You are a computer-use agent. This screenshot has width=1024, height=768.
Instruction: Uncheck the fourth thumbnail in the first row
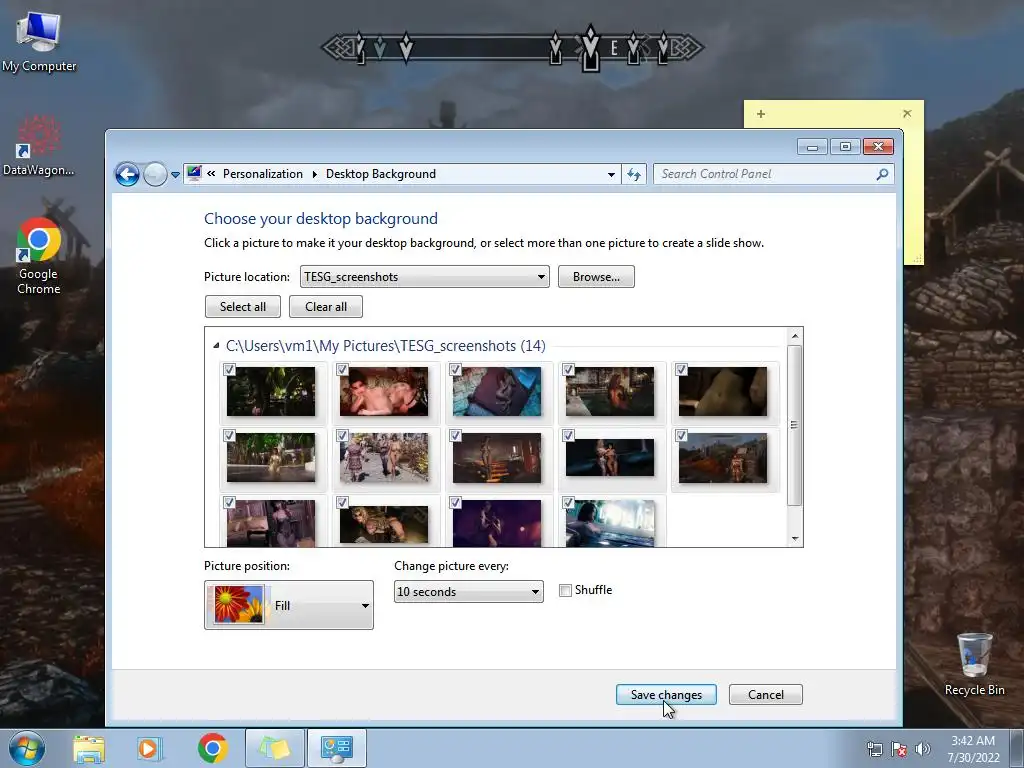(x=568, y=370)
